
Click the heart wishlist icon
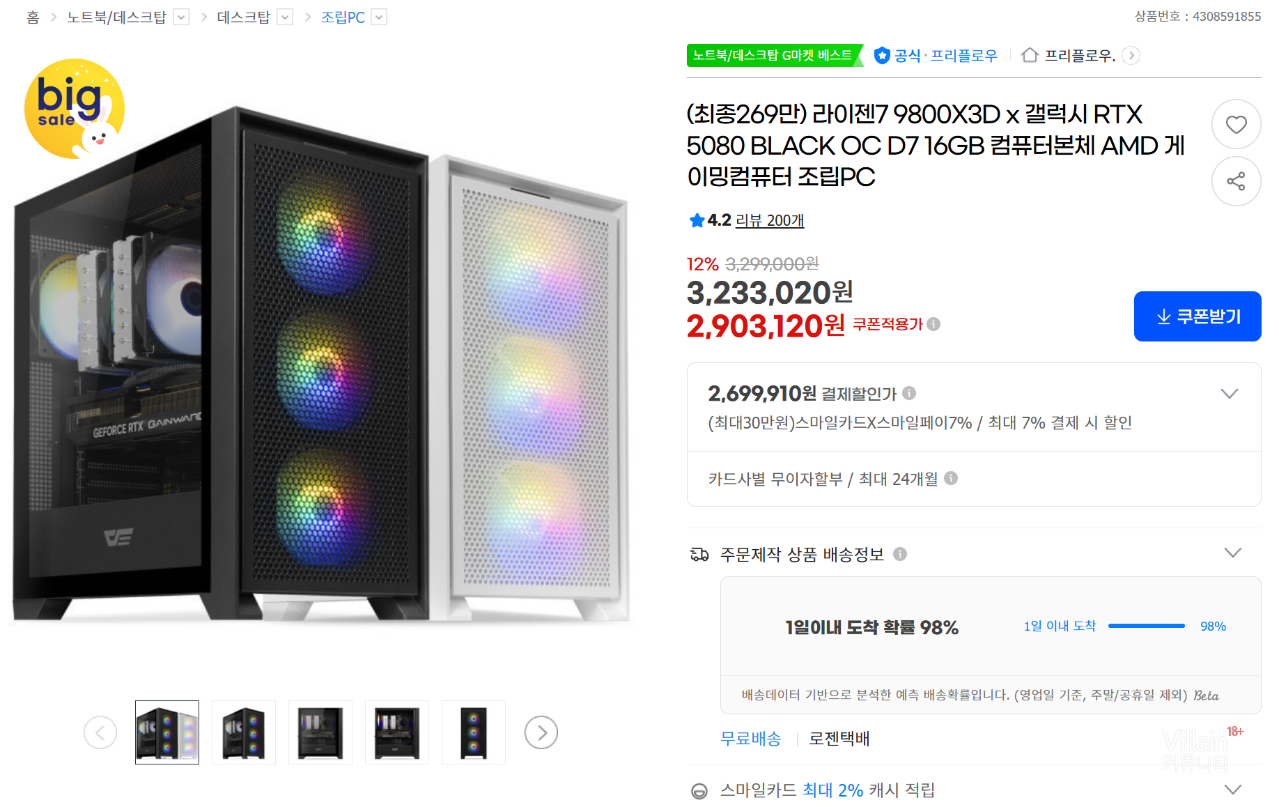click(1236, 125)
